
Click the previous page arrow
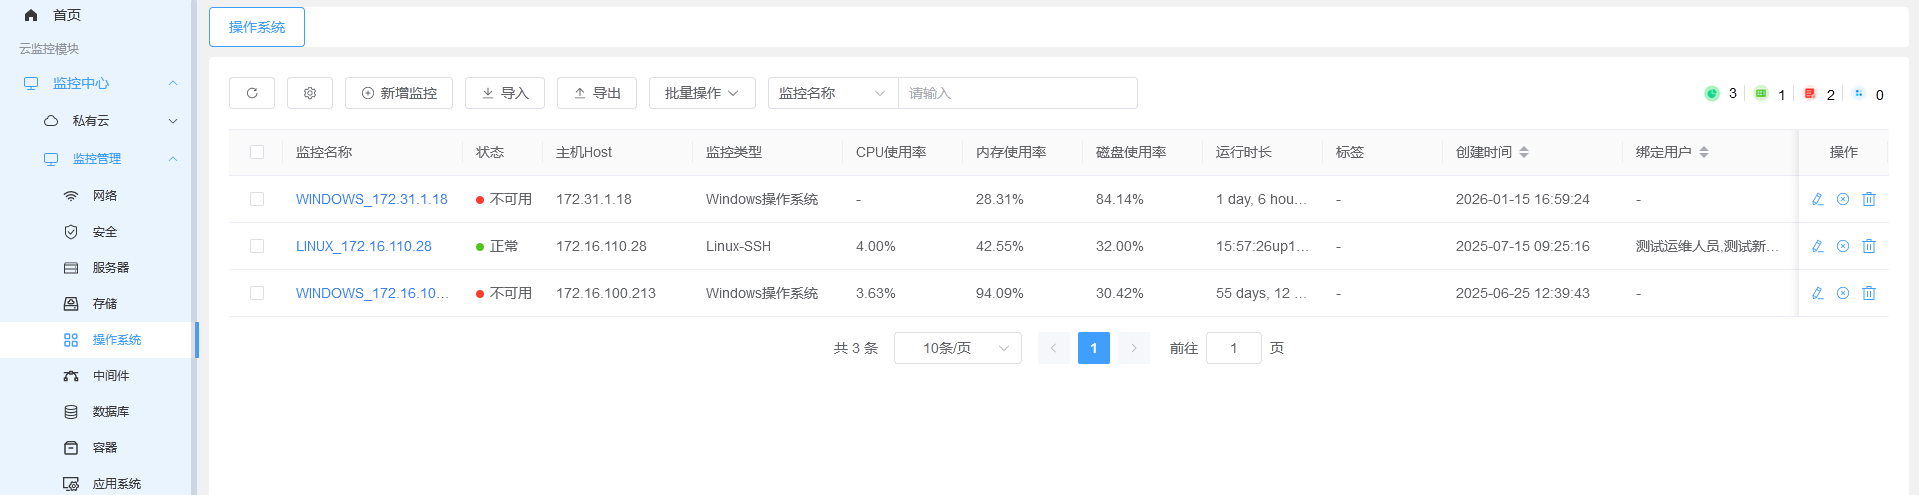(x=1054, y=348)
